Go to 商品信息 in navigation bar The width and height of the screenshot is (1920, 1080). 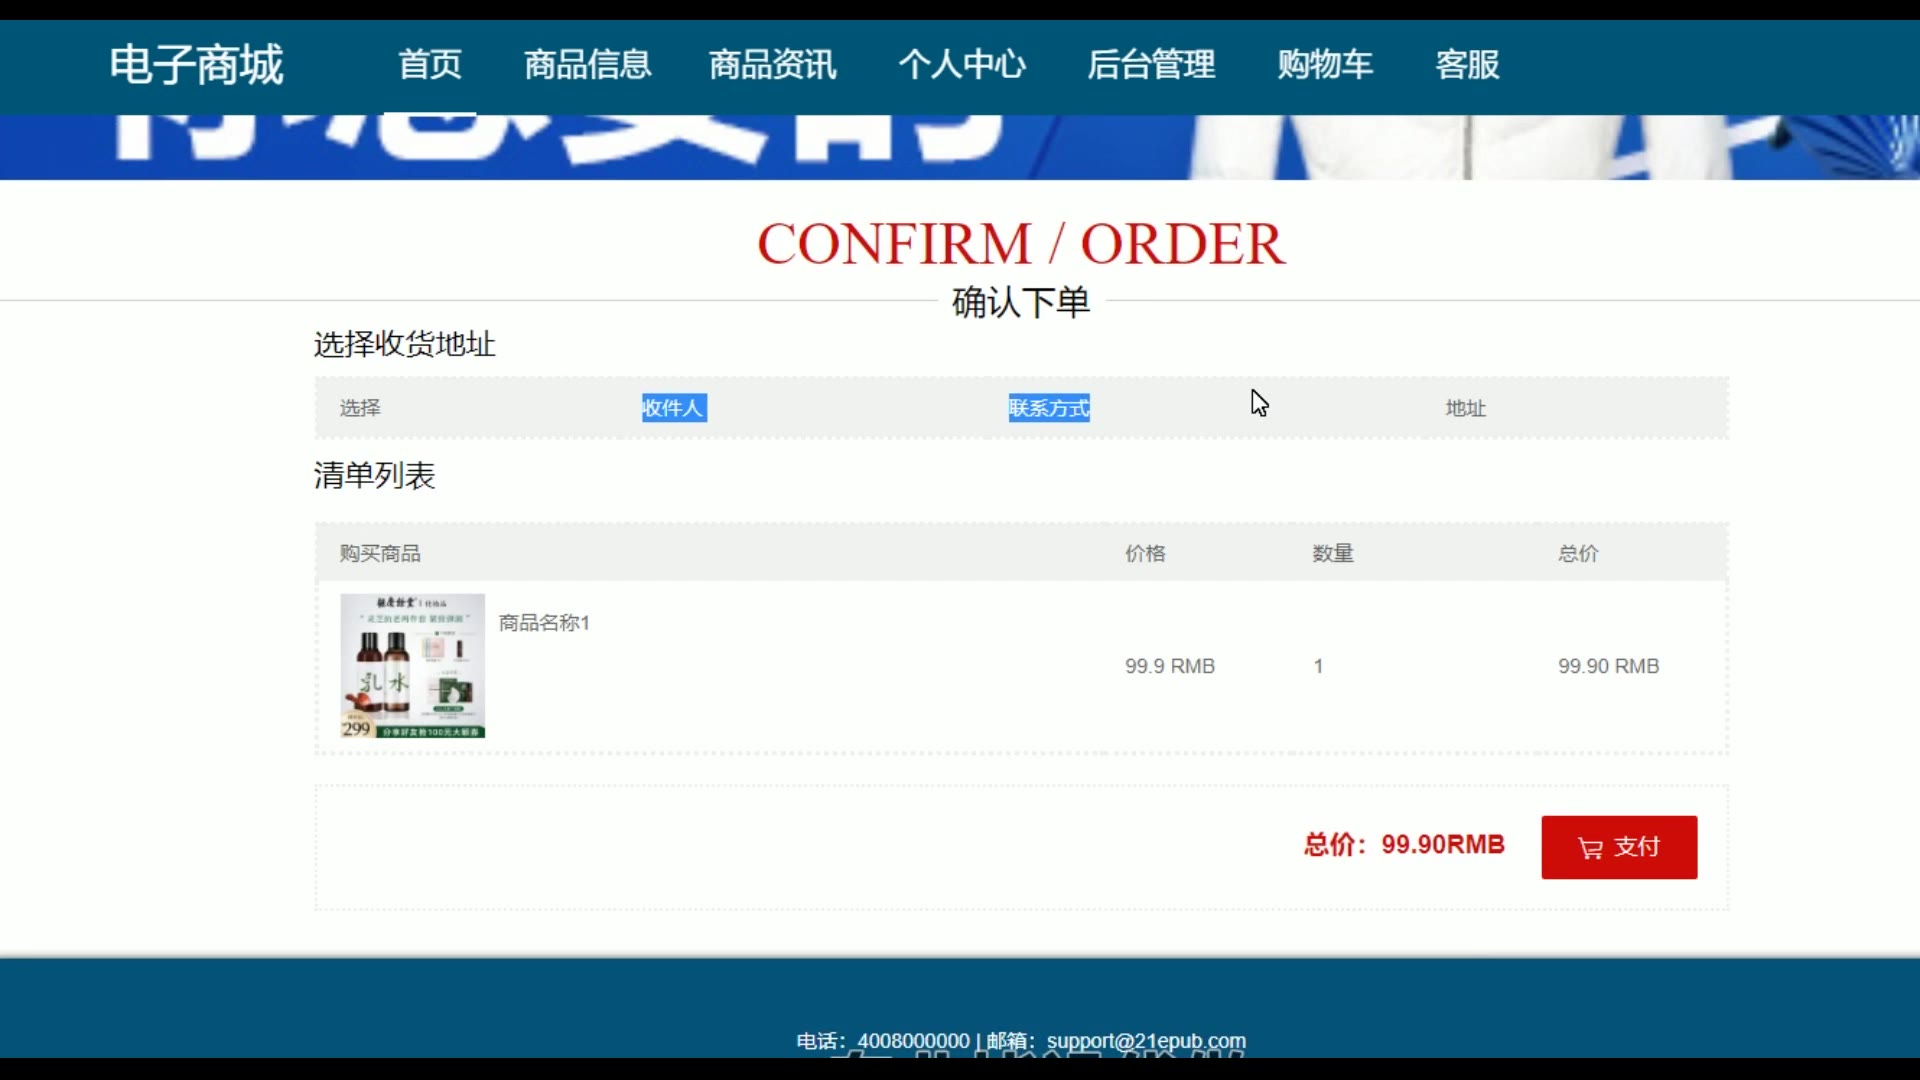(x=587, y=65)
